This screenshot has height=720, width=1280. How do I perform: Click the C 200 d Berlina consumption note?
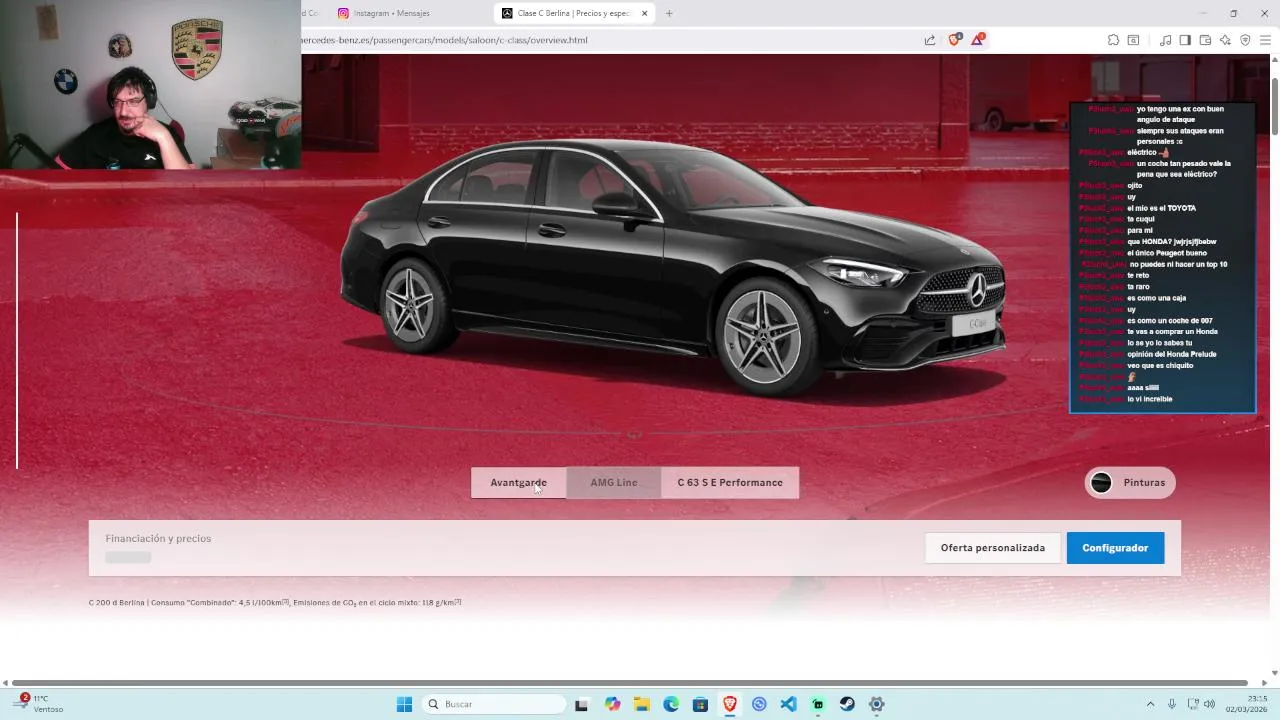click(x=275, y=602)
